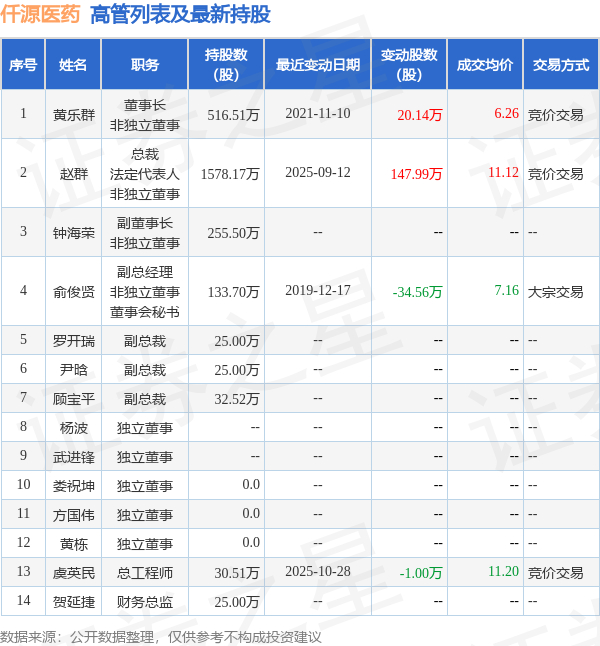Click the holding value 32.52万
Viewport: 600px width, 646px height.
pyautogui.click(x=237, y=399)
